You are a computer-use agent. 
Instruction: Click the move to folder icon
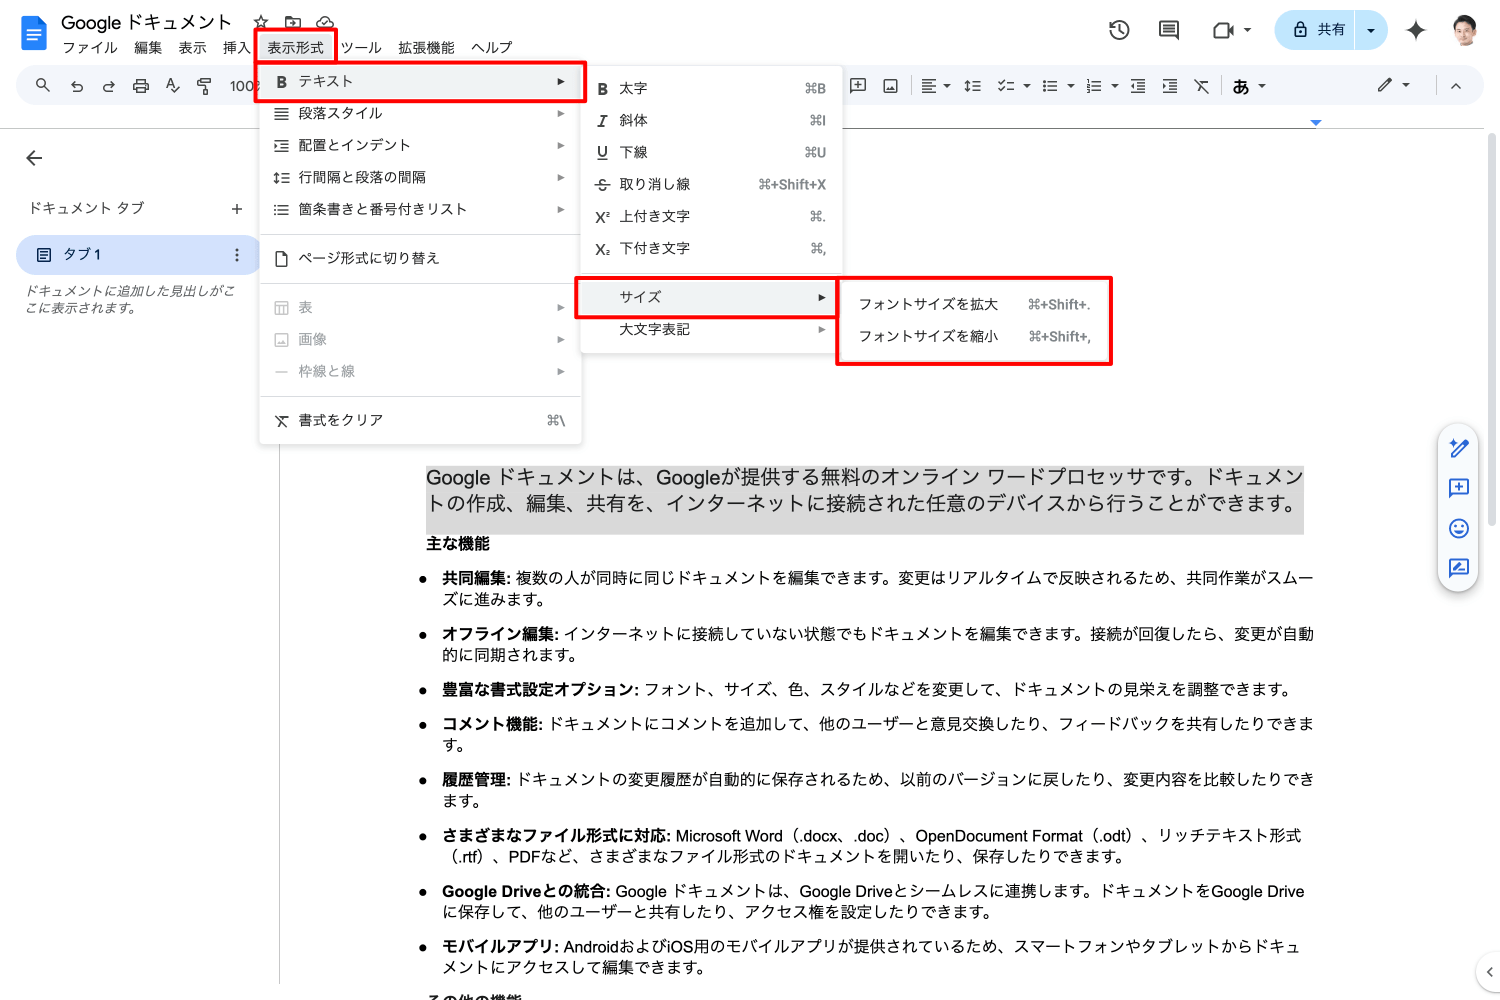pos(293,22)
